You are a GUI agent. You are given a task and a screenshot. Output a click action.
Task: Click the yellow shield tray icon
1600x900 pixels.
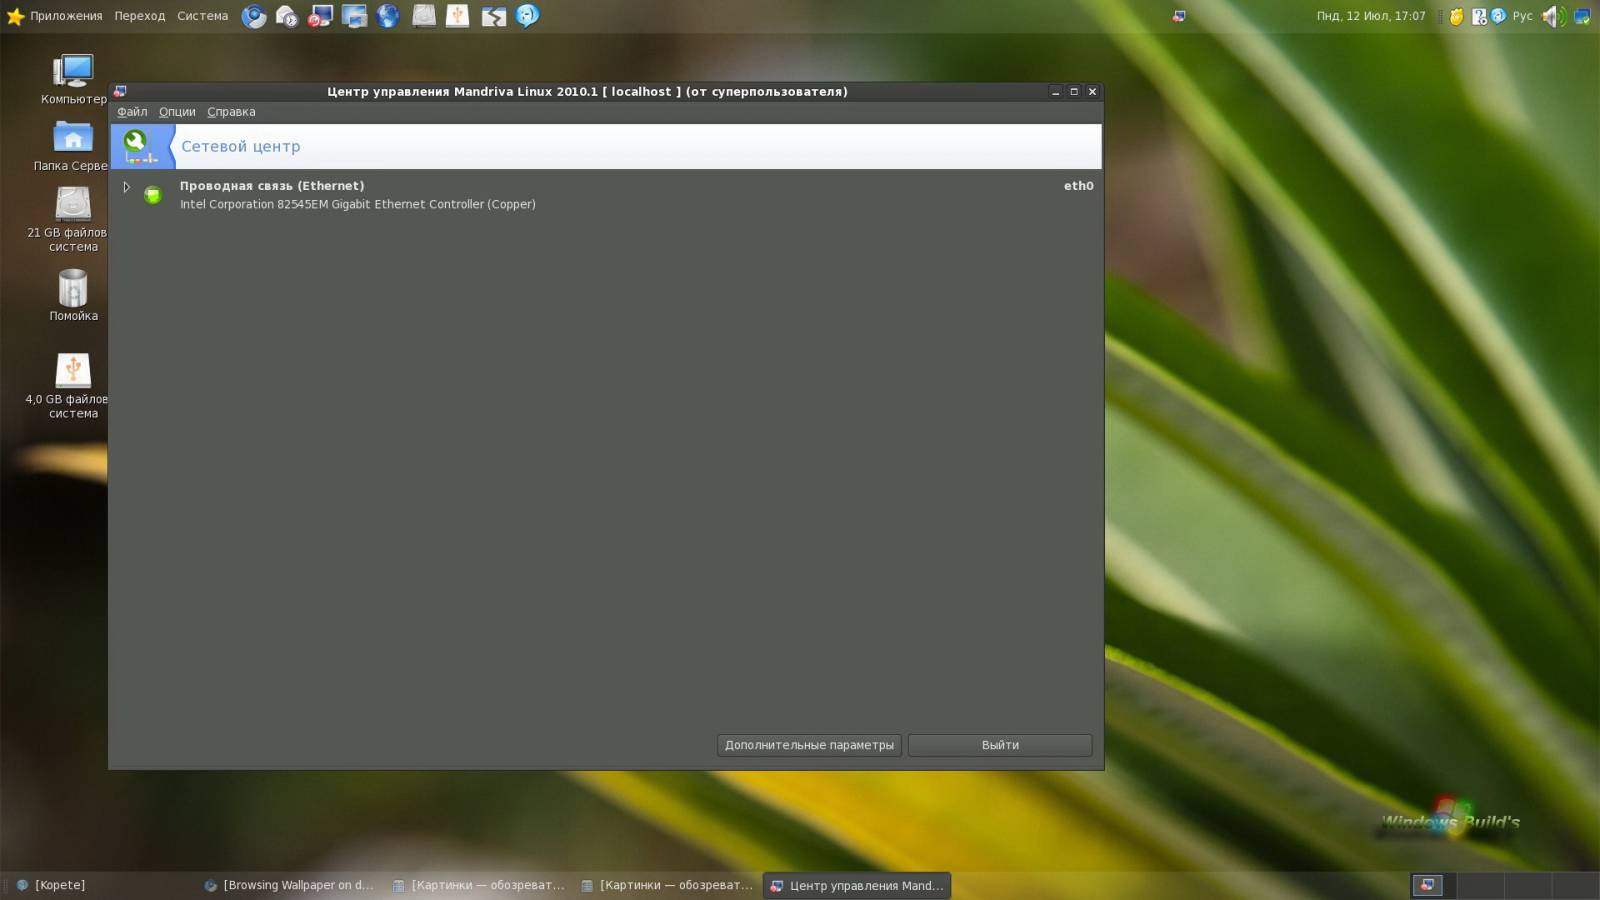pyautogui.click(x=1457, y=16)
